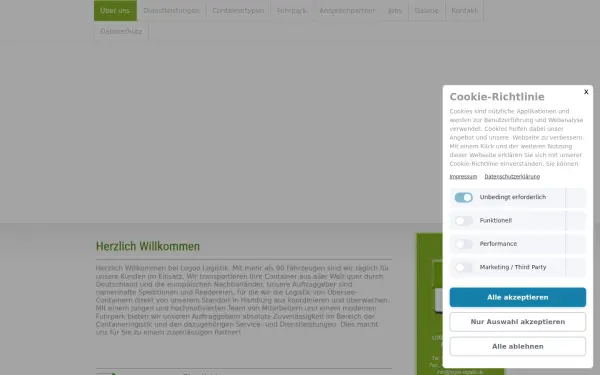Enable the Performance cookies switch
Image resolution: width=600 pixels, height=375 pixels.
click(x=463, y=244)
